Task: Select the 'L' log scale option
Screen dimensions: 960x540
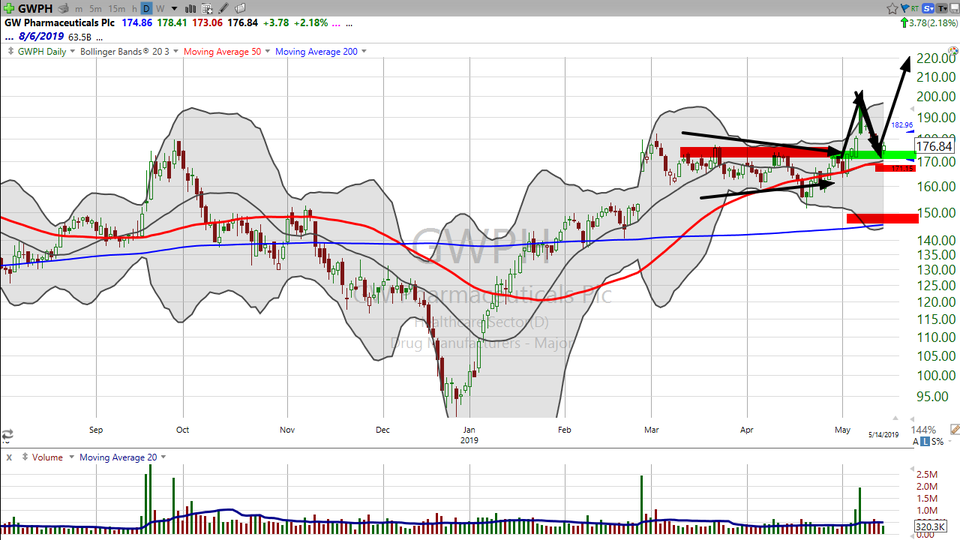Action: pyautogui.click(x=925, y=441)
